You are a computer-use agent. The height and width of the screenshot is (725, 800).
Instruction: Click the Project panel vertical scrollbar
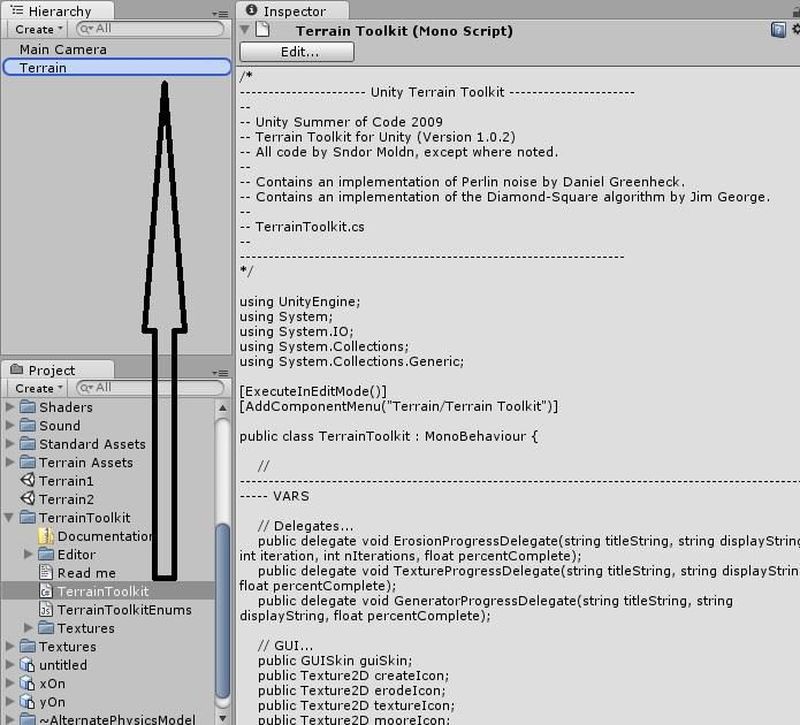223,560
